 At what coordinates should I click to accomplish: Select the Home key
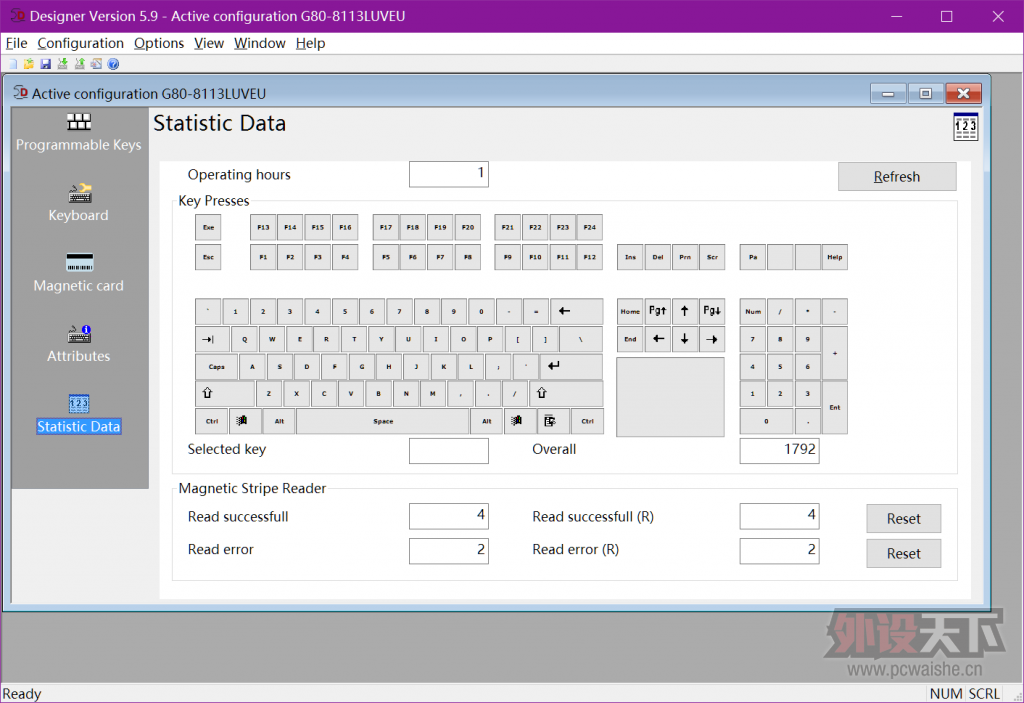[630, 312]
